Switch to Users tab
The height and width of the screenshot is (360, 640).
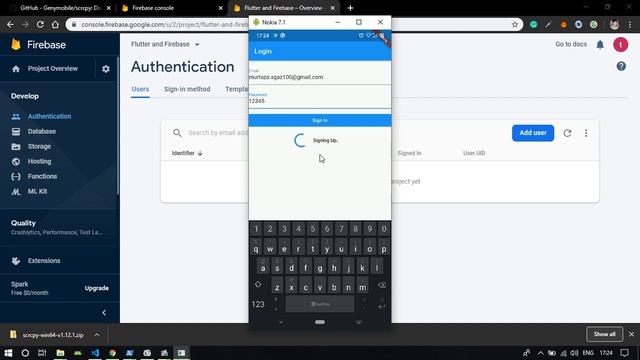tap(140, 89)
